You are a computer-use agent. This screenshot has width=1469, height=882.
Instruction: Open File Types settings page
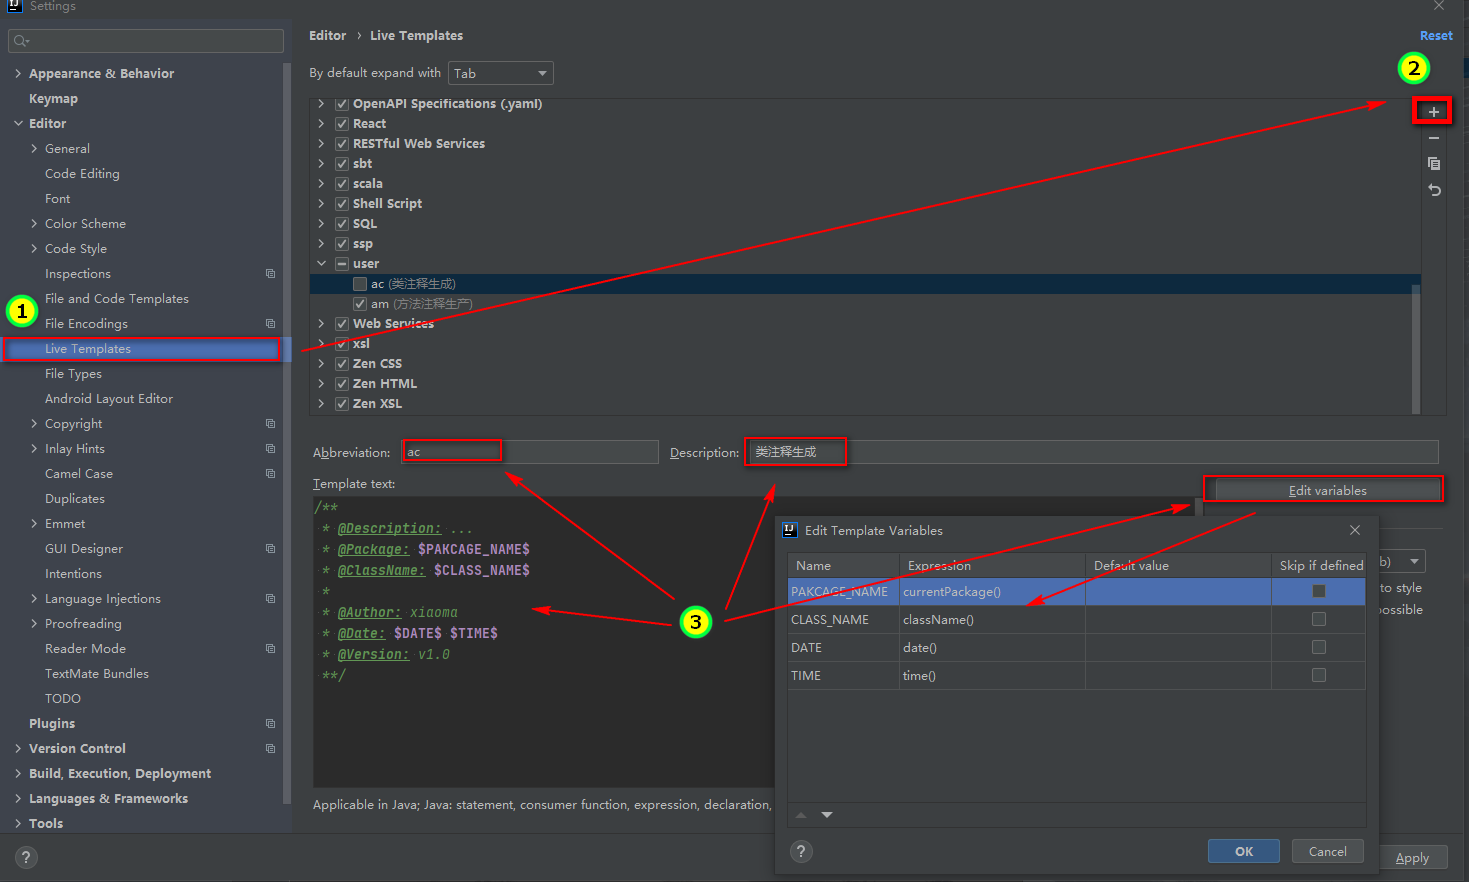click(x=73, y=373)
